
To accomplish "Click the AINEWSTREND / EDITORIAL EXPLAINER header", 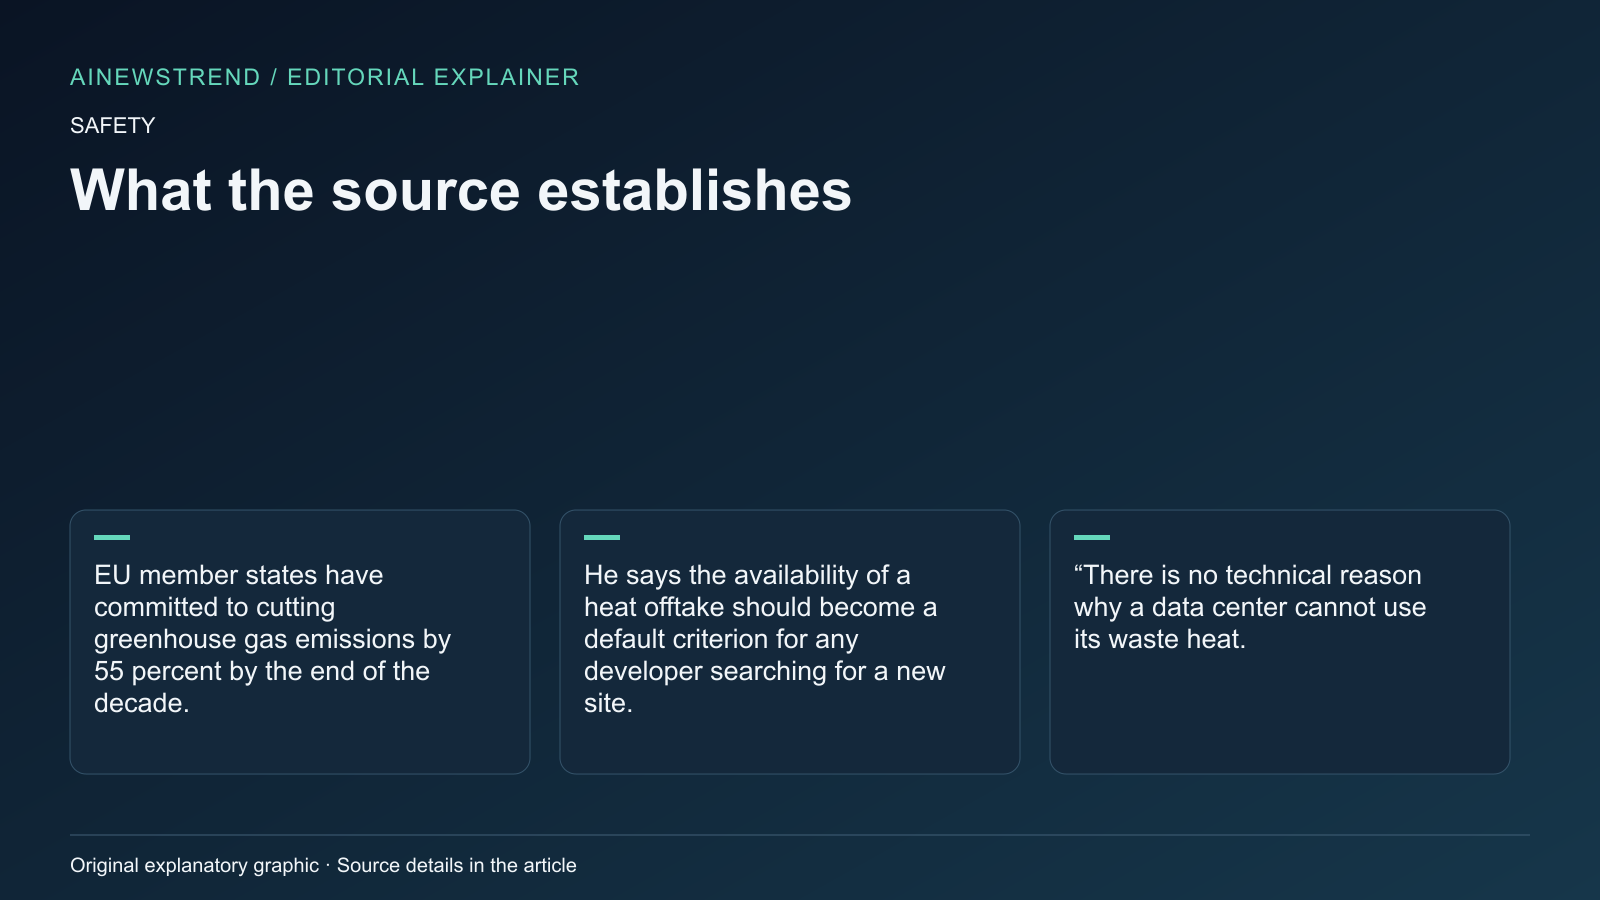I will point(324,77).
